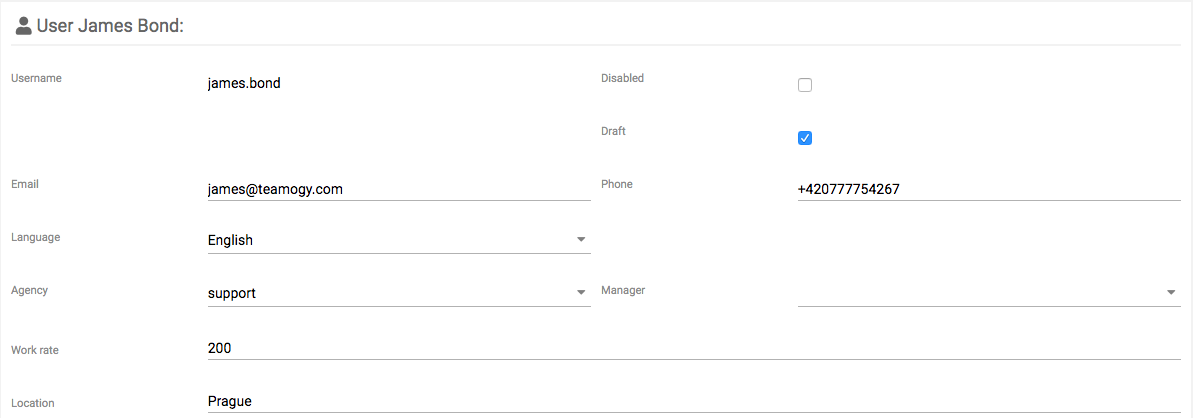The image size is (1193, 418).
Task: Click the user profile icon beside the title
Action: (24, 27)
